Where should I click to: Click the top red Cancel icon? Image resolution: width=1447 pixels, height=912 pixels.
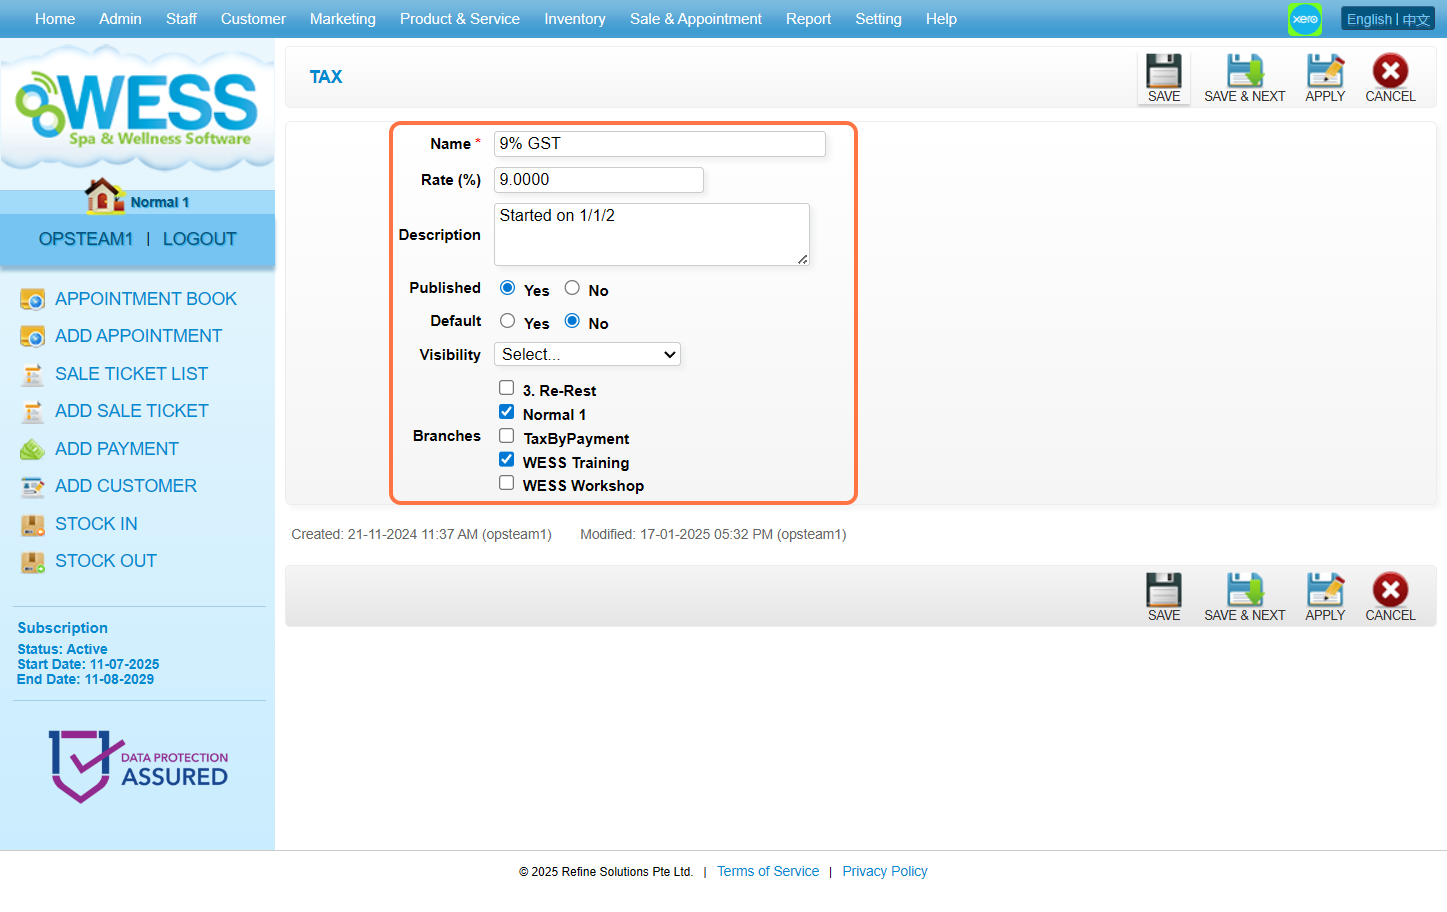coord(1389,72)
